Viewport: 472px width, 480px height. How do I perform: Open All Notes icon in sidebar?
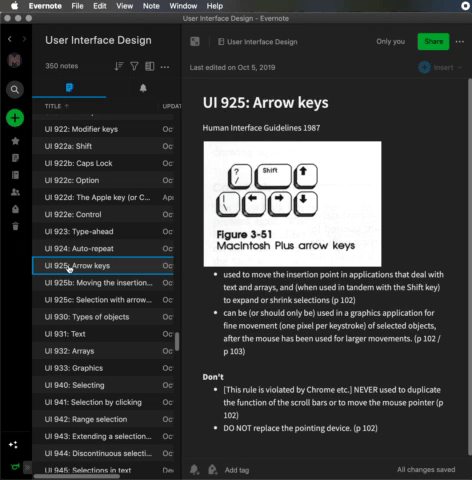tap(15, 158)
